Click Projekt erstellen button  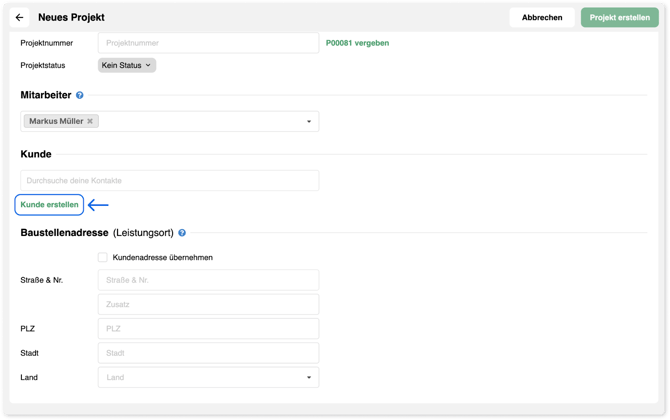click(620, 18)
